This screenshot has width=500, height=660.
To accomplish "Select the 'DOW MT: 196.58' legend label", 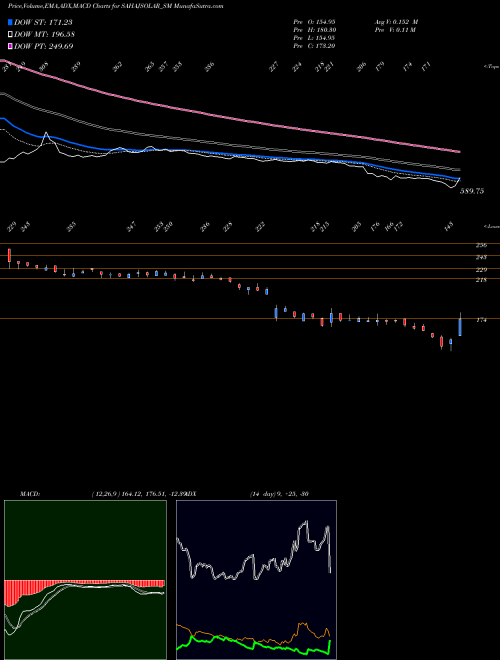I will pos(44,35).
